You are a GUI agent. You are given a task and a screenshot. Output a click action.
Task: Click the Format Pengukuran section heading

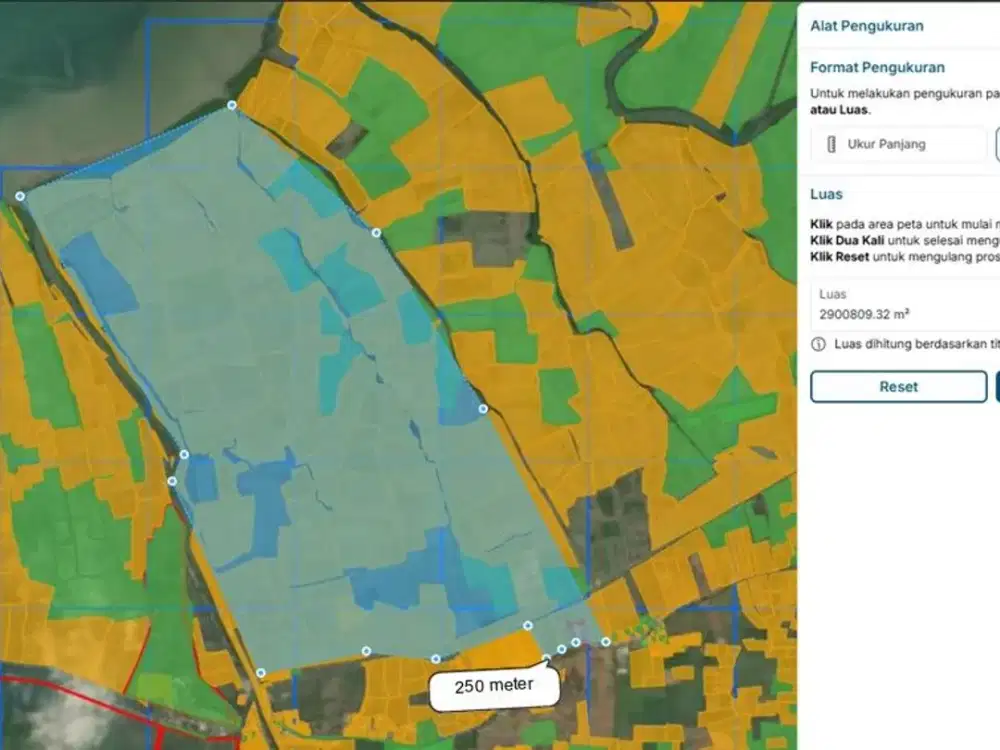(x=878, y=68)
